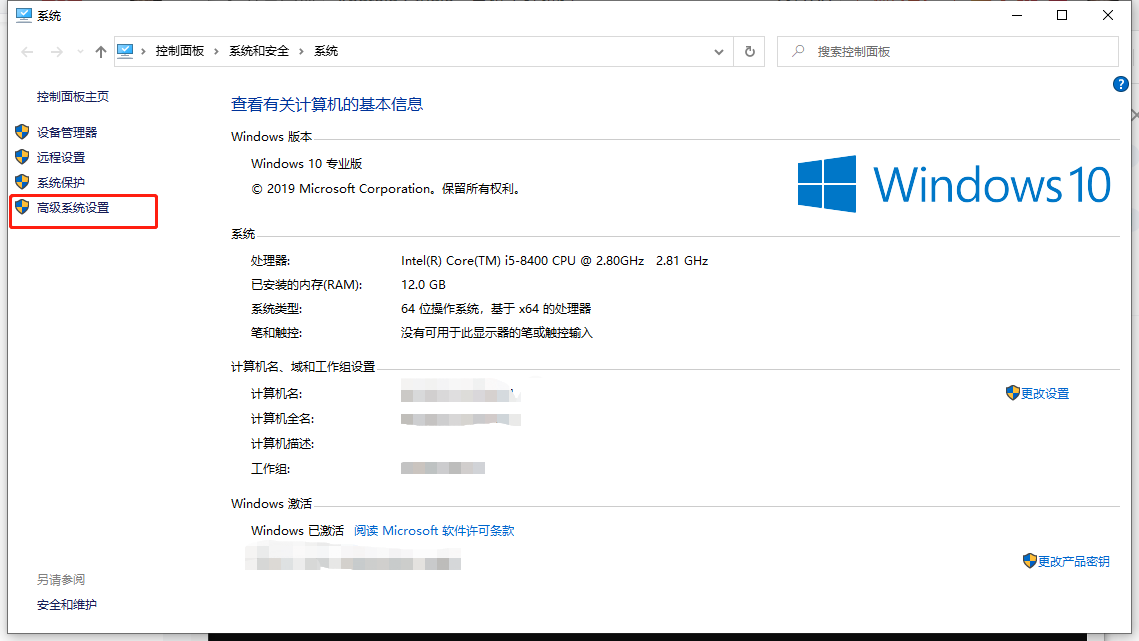Minimize the 系统 window

(1017, 15)
